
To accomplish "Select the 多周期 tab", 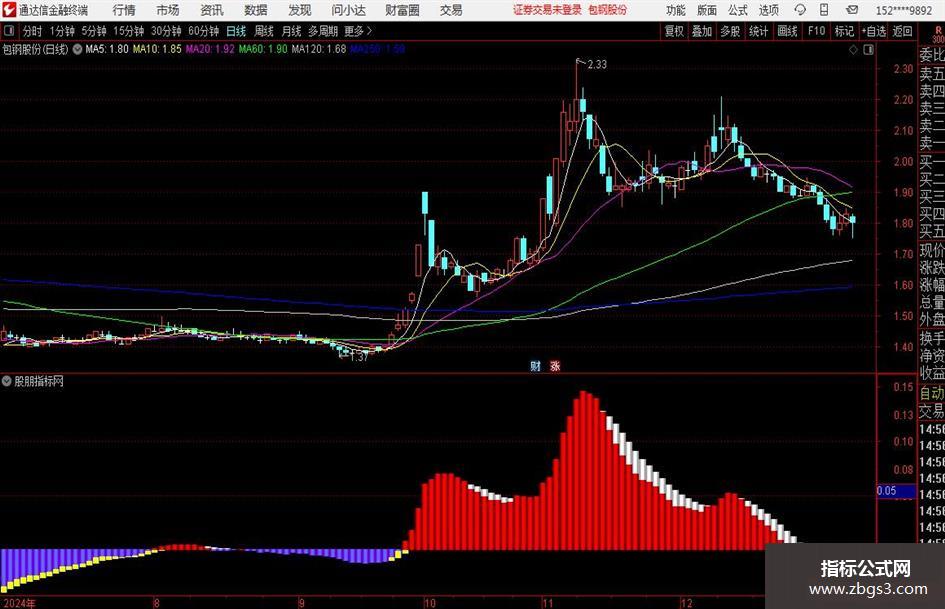I will [323, 31].
